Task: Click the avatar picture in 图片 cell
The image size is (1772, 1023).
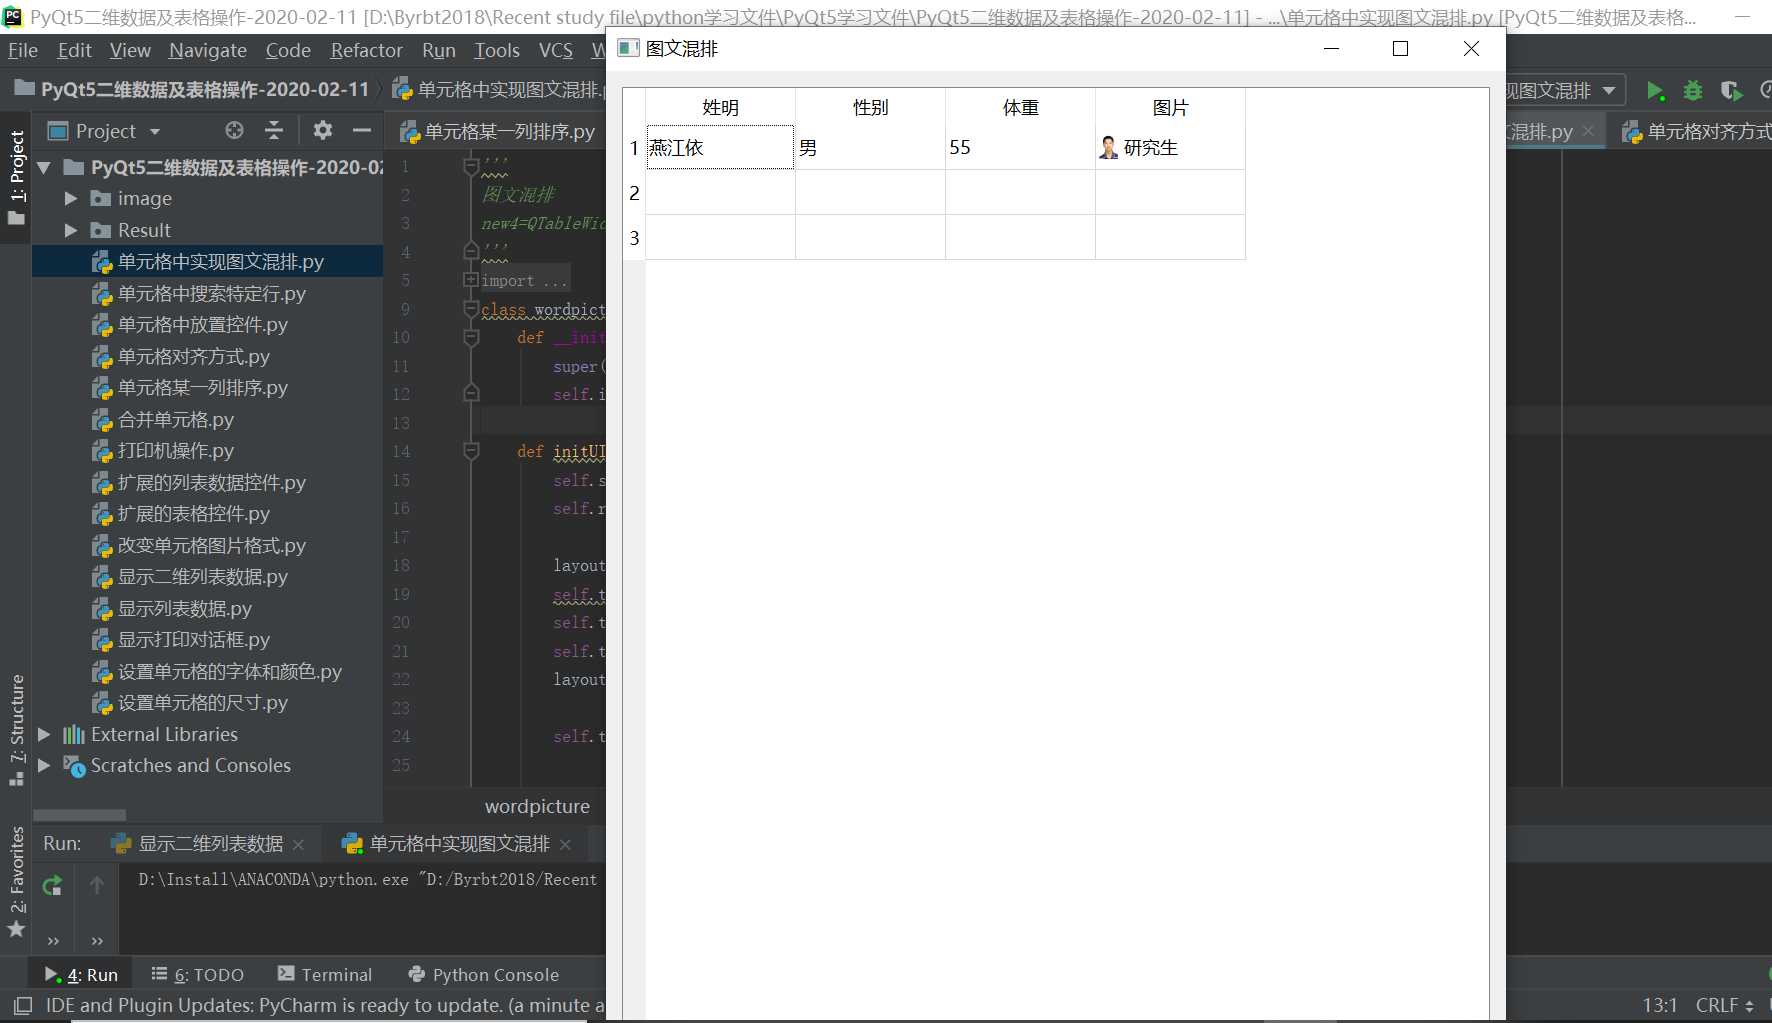Action: point(1108,147)
